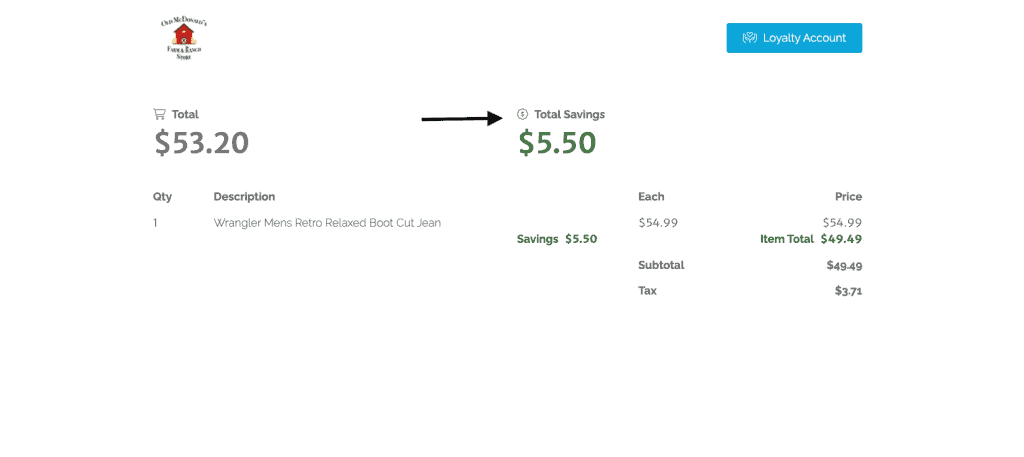Click the hands-heart icon in Loyalty Account button
The width and height of the screenshot is (1024, 457).
(750, 38)
